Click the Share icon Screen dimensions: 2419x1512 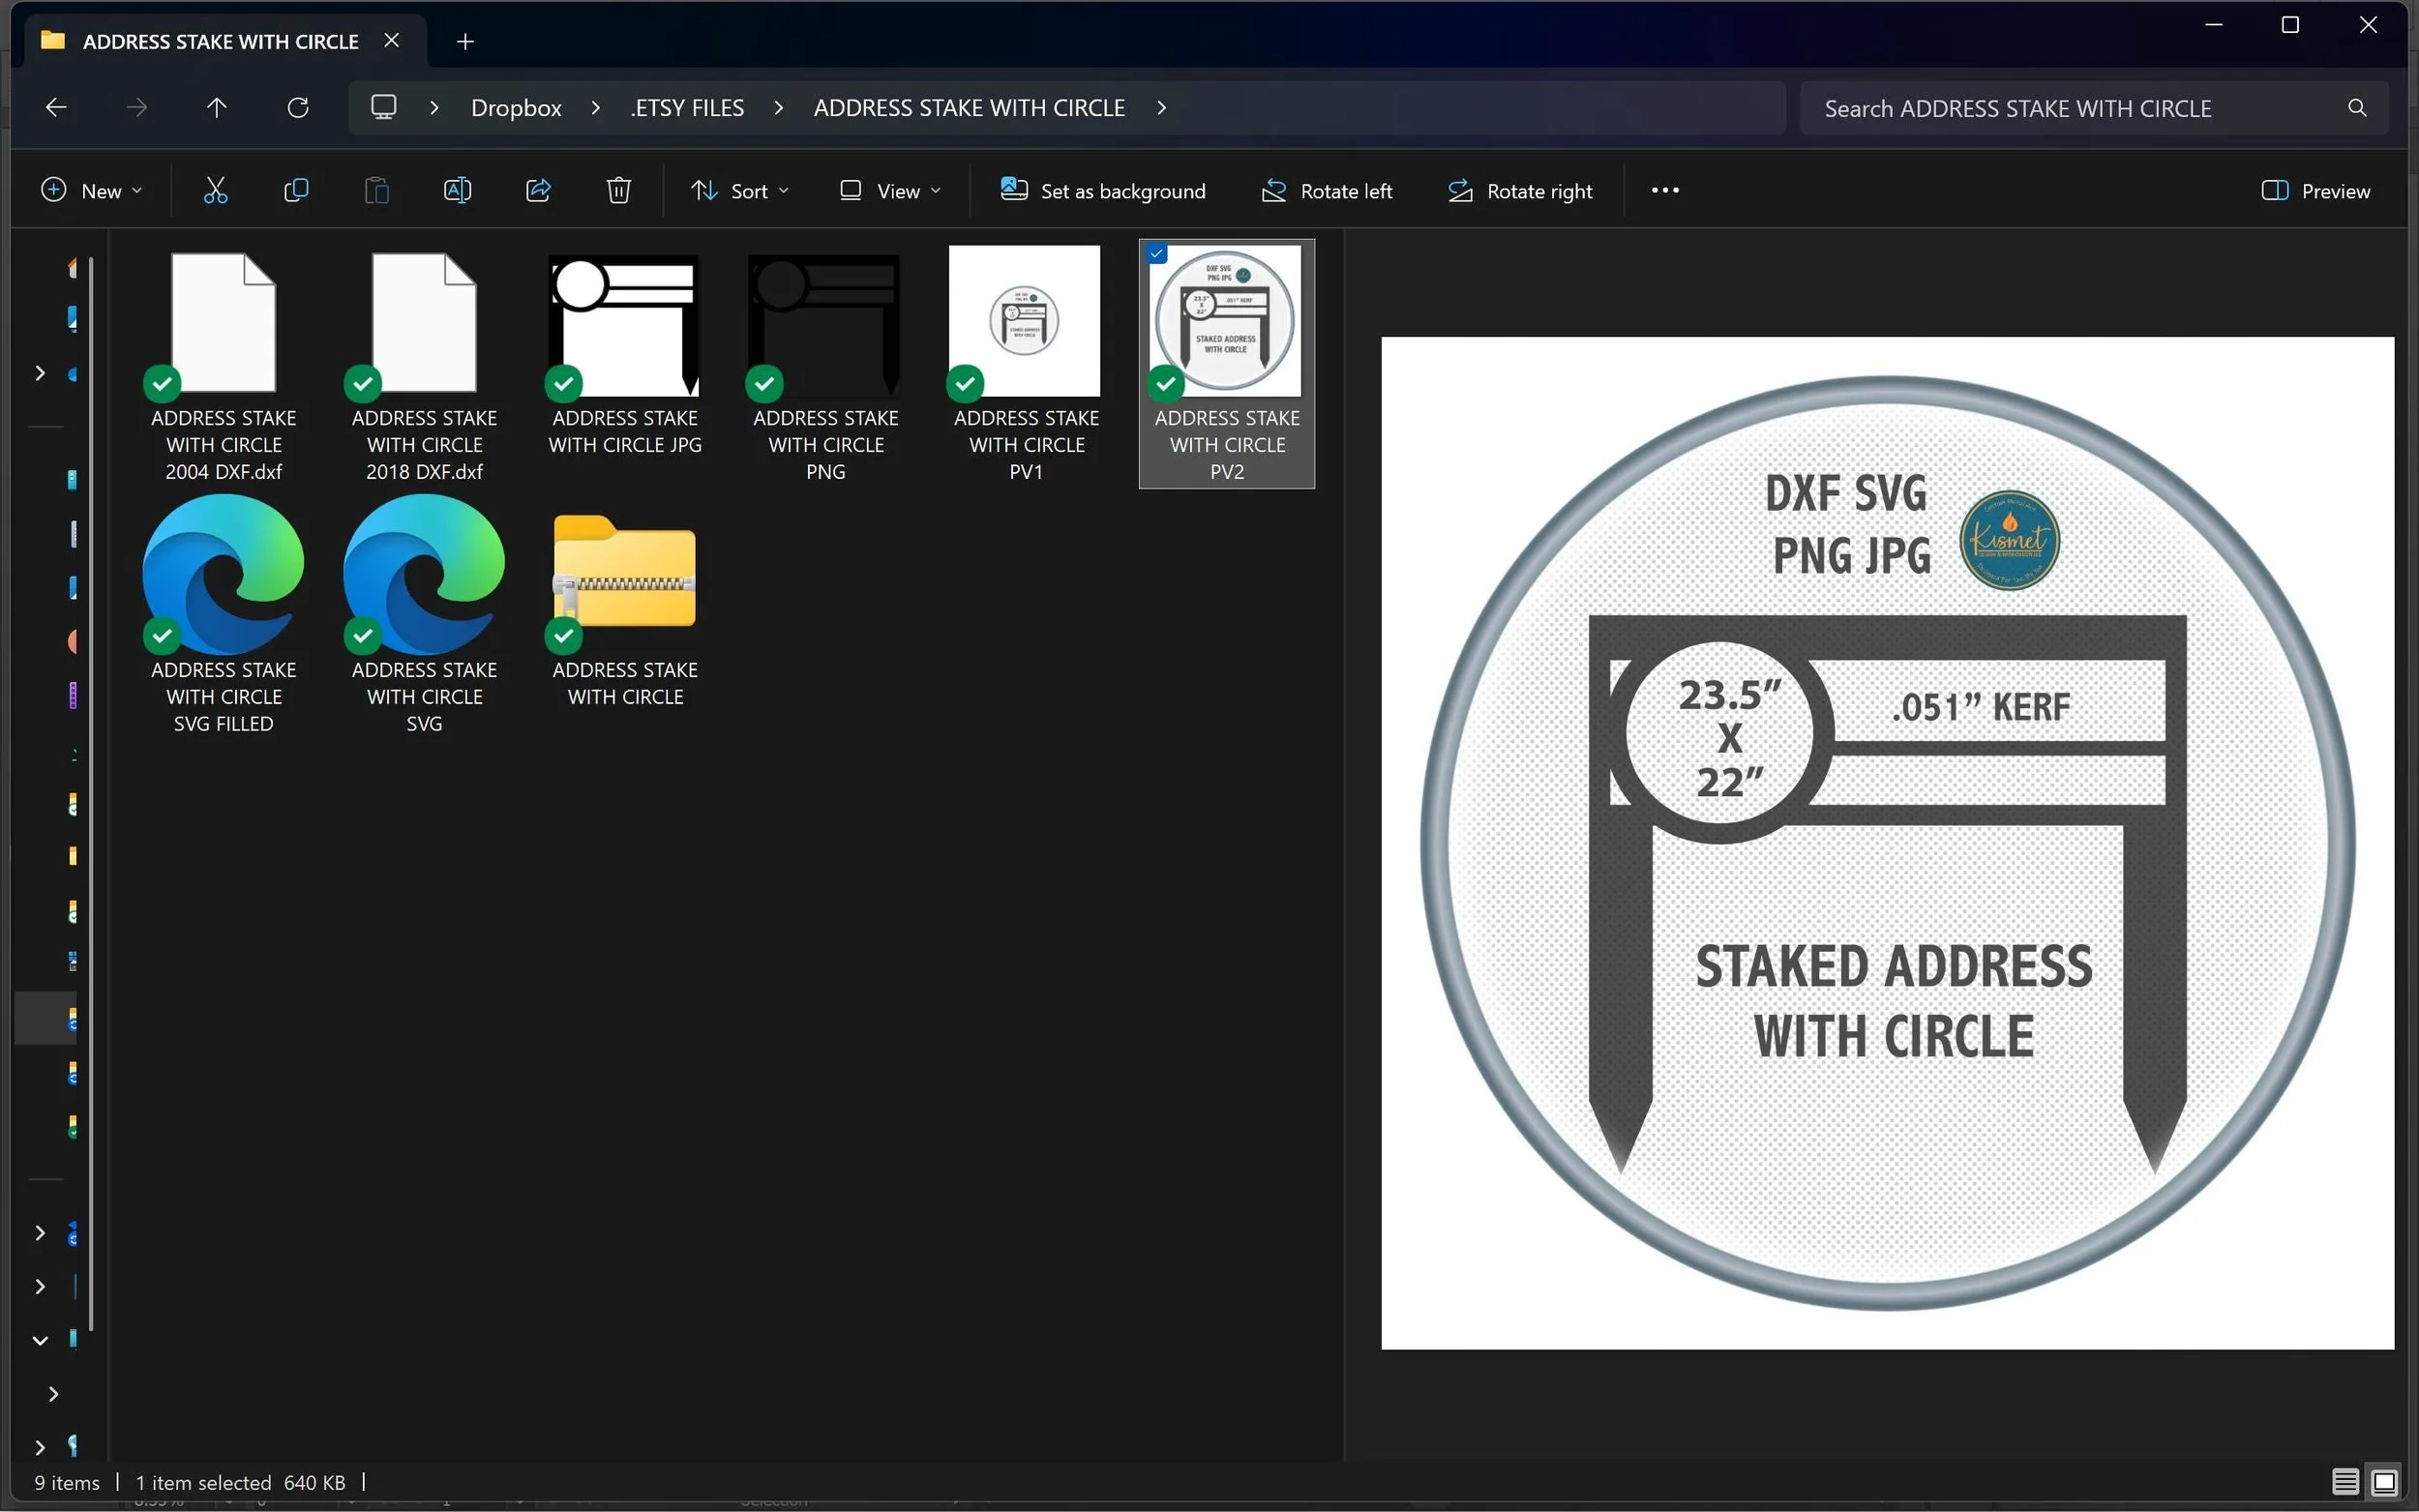538,190
